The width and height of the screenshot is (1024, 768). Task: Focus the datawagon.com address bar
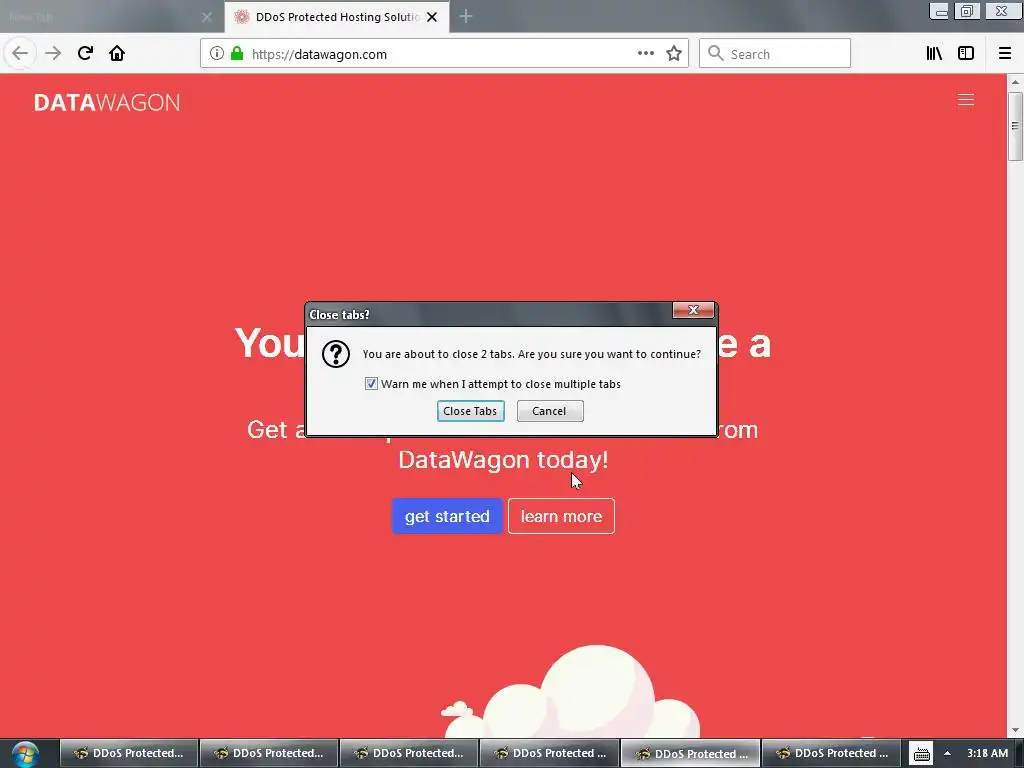tap(444, 54)
